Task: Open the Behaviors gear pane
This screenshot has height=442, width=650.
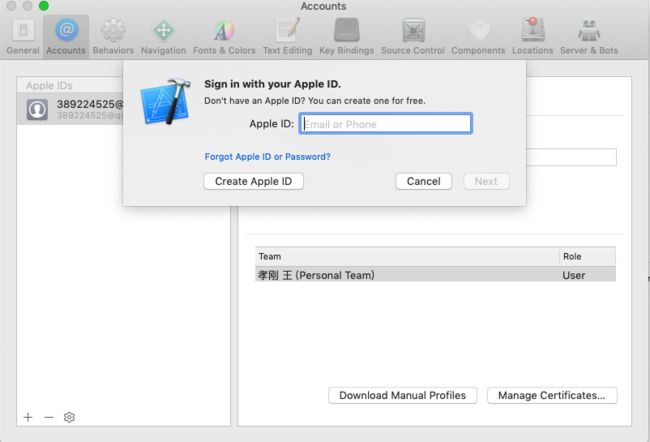Action: pos(113,37)
